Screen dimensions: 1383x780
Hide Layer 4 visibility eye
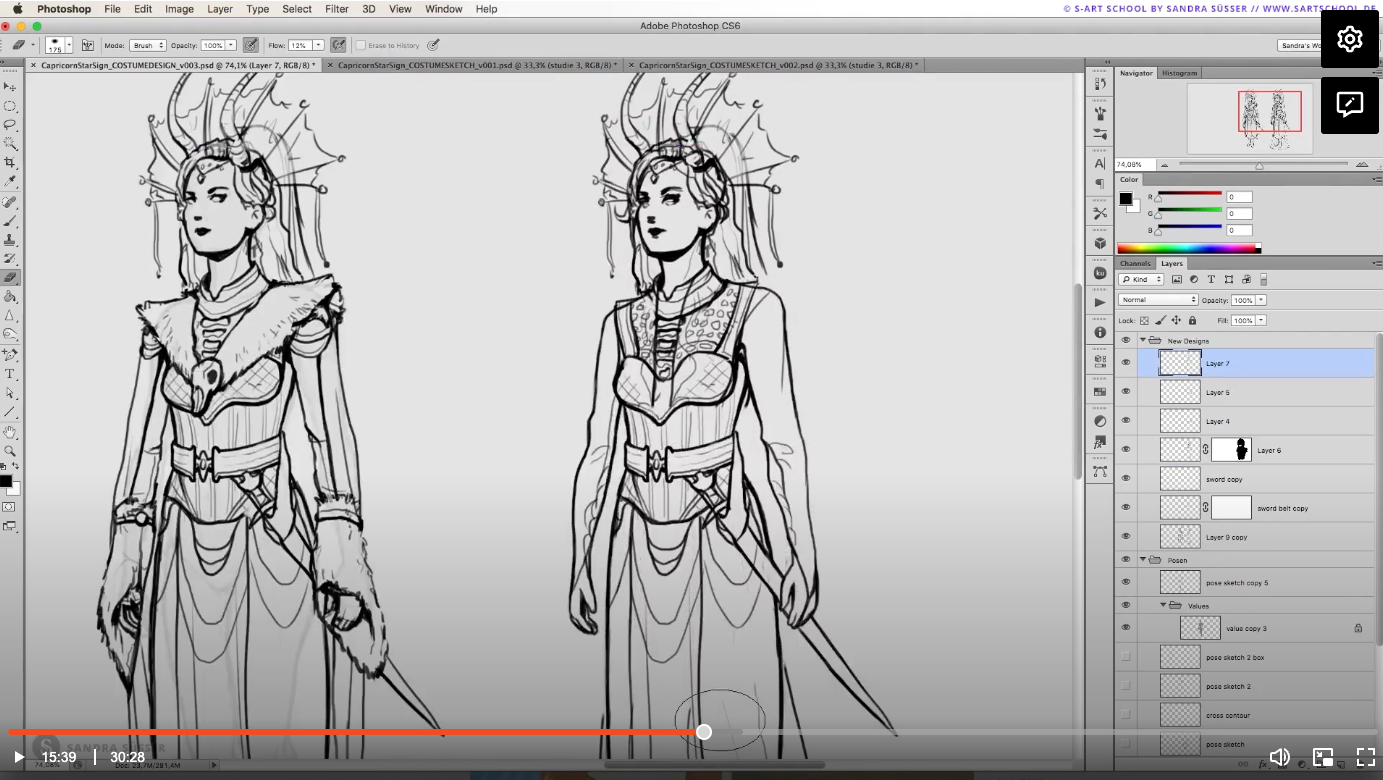[x=1126, y=421]
